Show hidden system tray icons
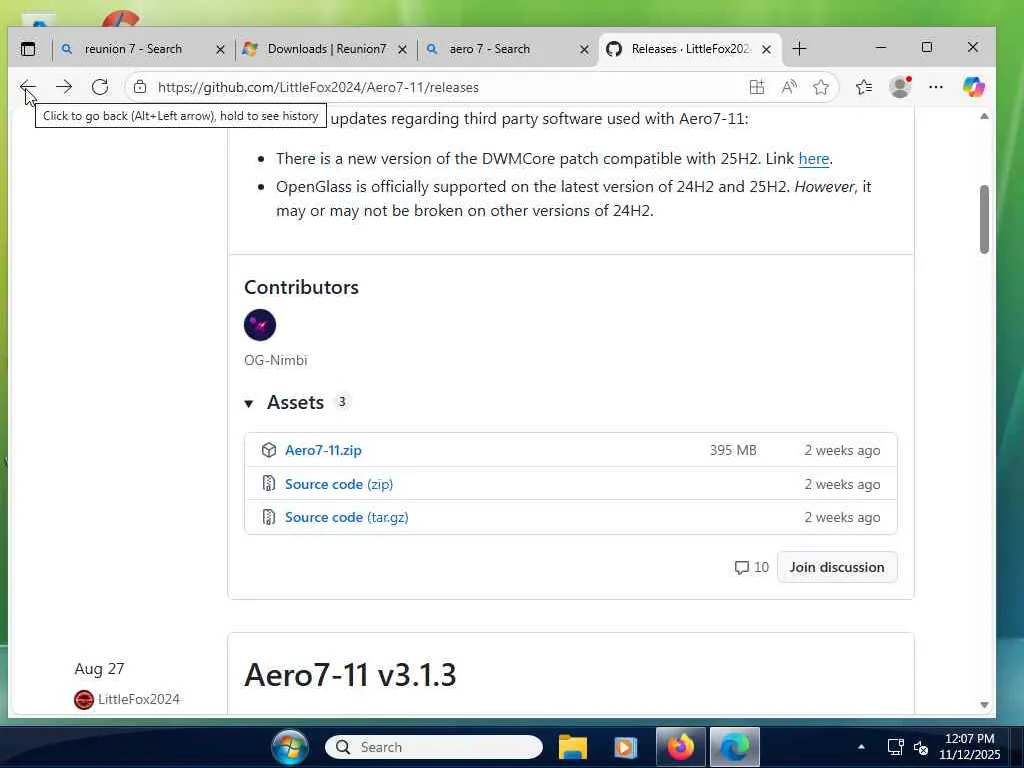This screenshot has height=768, width=1024. (861, 746)
